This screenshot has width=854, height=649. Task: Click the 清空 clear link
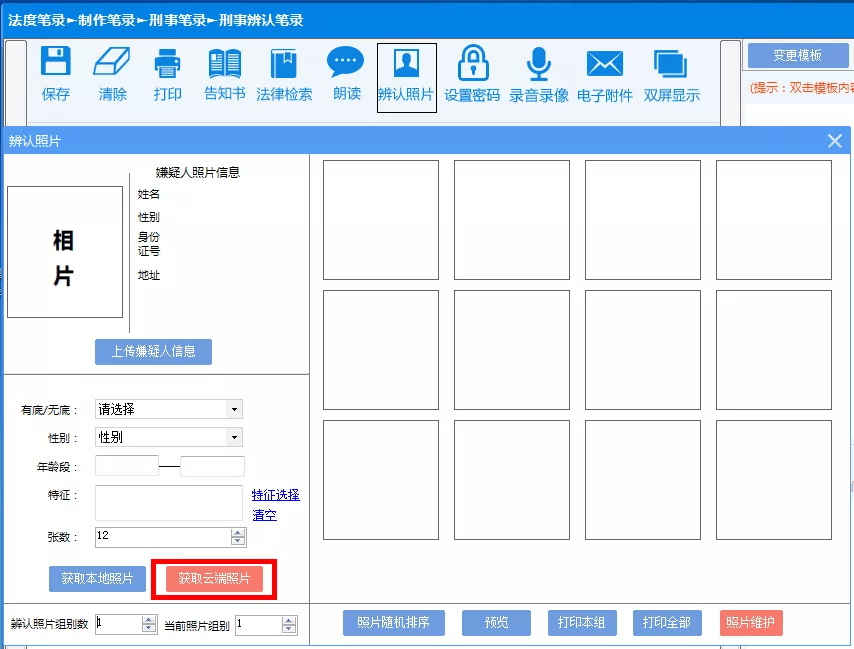[x=264, y=515]
